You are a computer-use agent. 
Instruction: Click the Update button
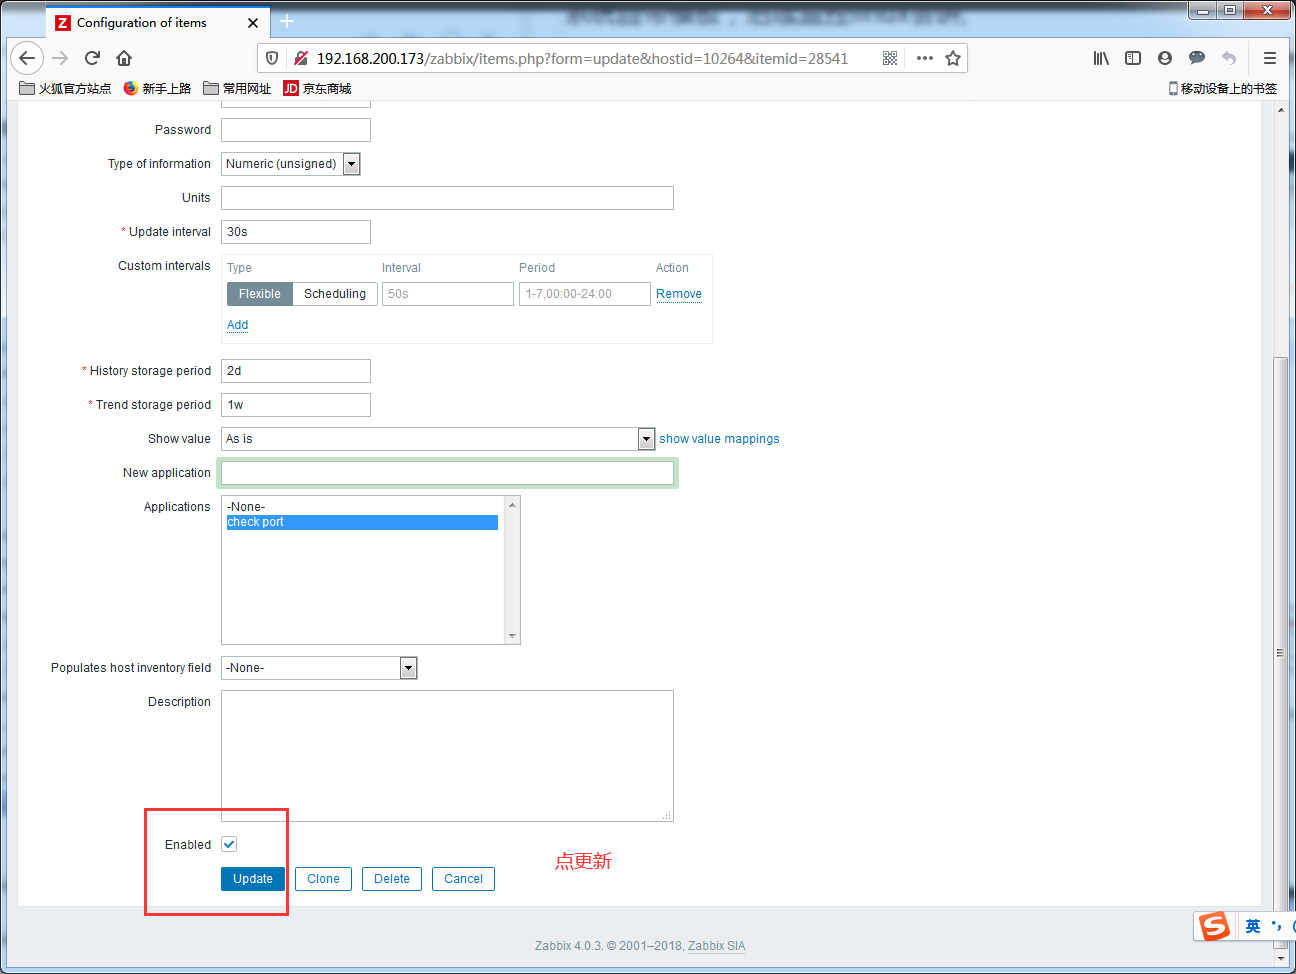[253, 879]
